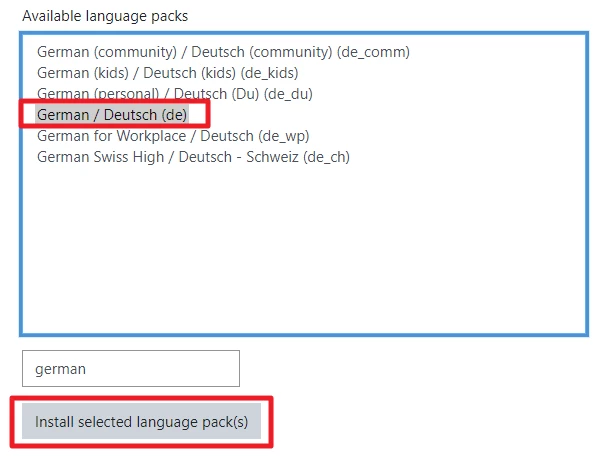Click the search field containing "german"
The width and height of the screenshot is (612, 461).
(x=131, y=368)
